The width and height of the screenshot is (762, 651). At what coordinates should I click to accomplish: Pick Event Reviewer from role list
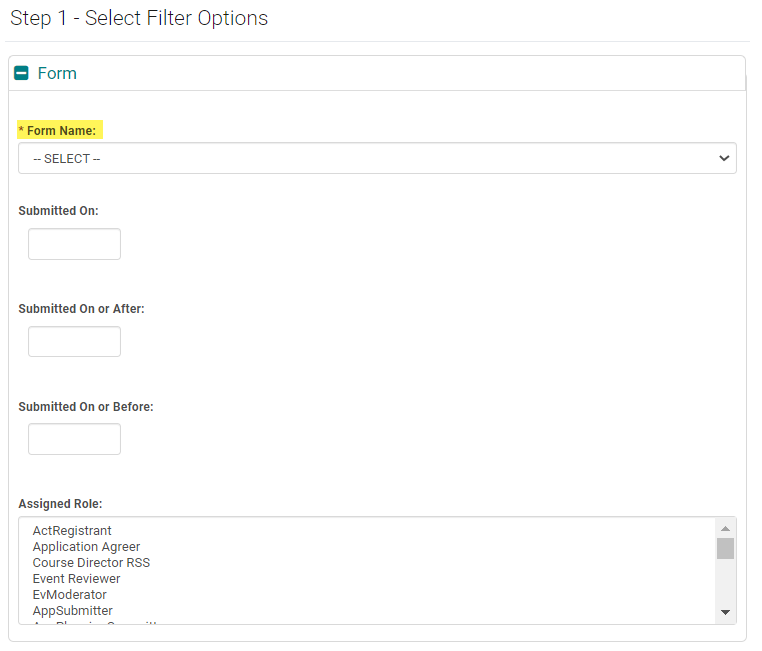tap(76, 578)
